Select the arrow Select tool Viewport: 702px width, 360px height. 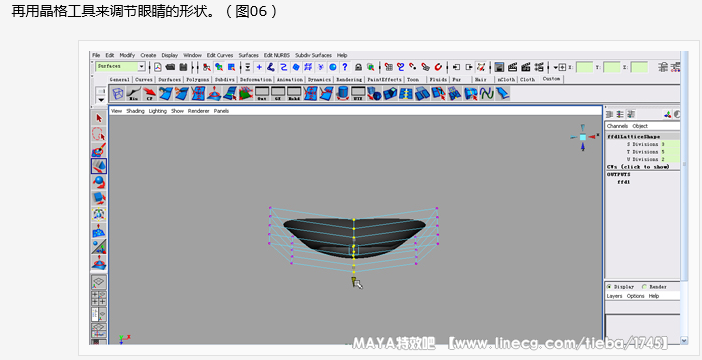pos(99,118)
